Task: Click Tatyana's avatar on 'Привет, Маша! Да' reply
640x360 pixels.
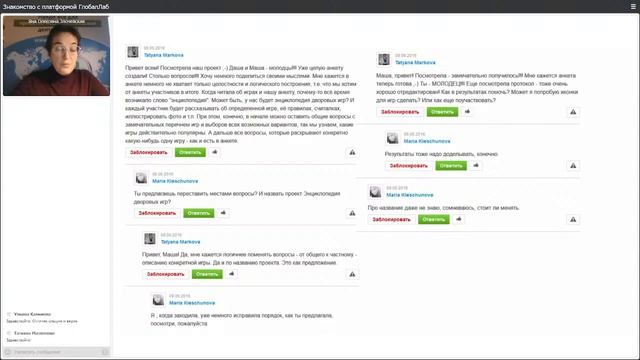Action: click(x=150, y=239)
